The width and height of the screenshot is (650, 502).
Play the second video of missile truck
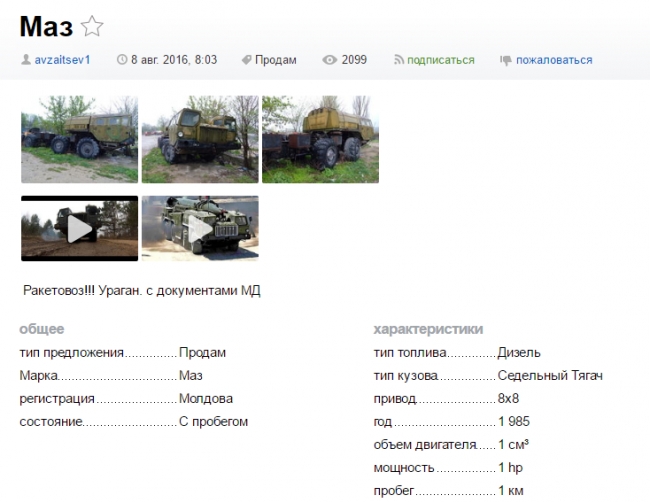(200, 228)
